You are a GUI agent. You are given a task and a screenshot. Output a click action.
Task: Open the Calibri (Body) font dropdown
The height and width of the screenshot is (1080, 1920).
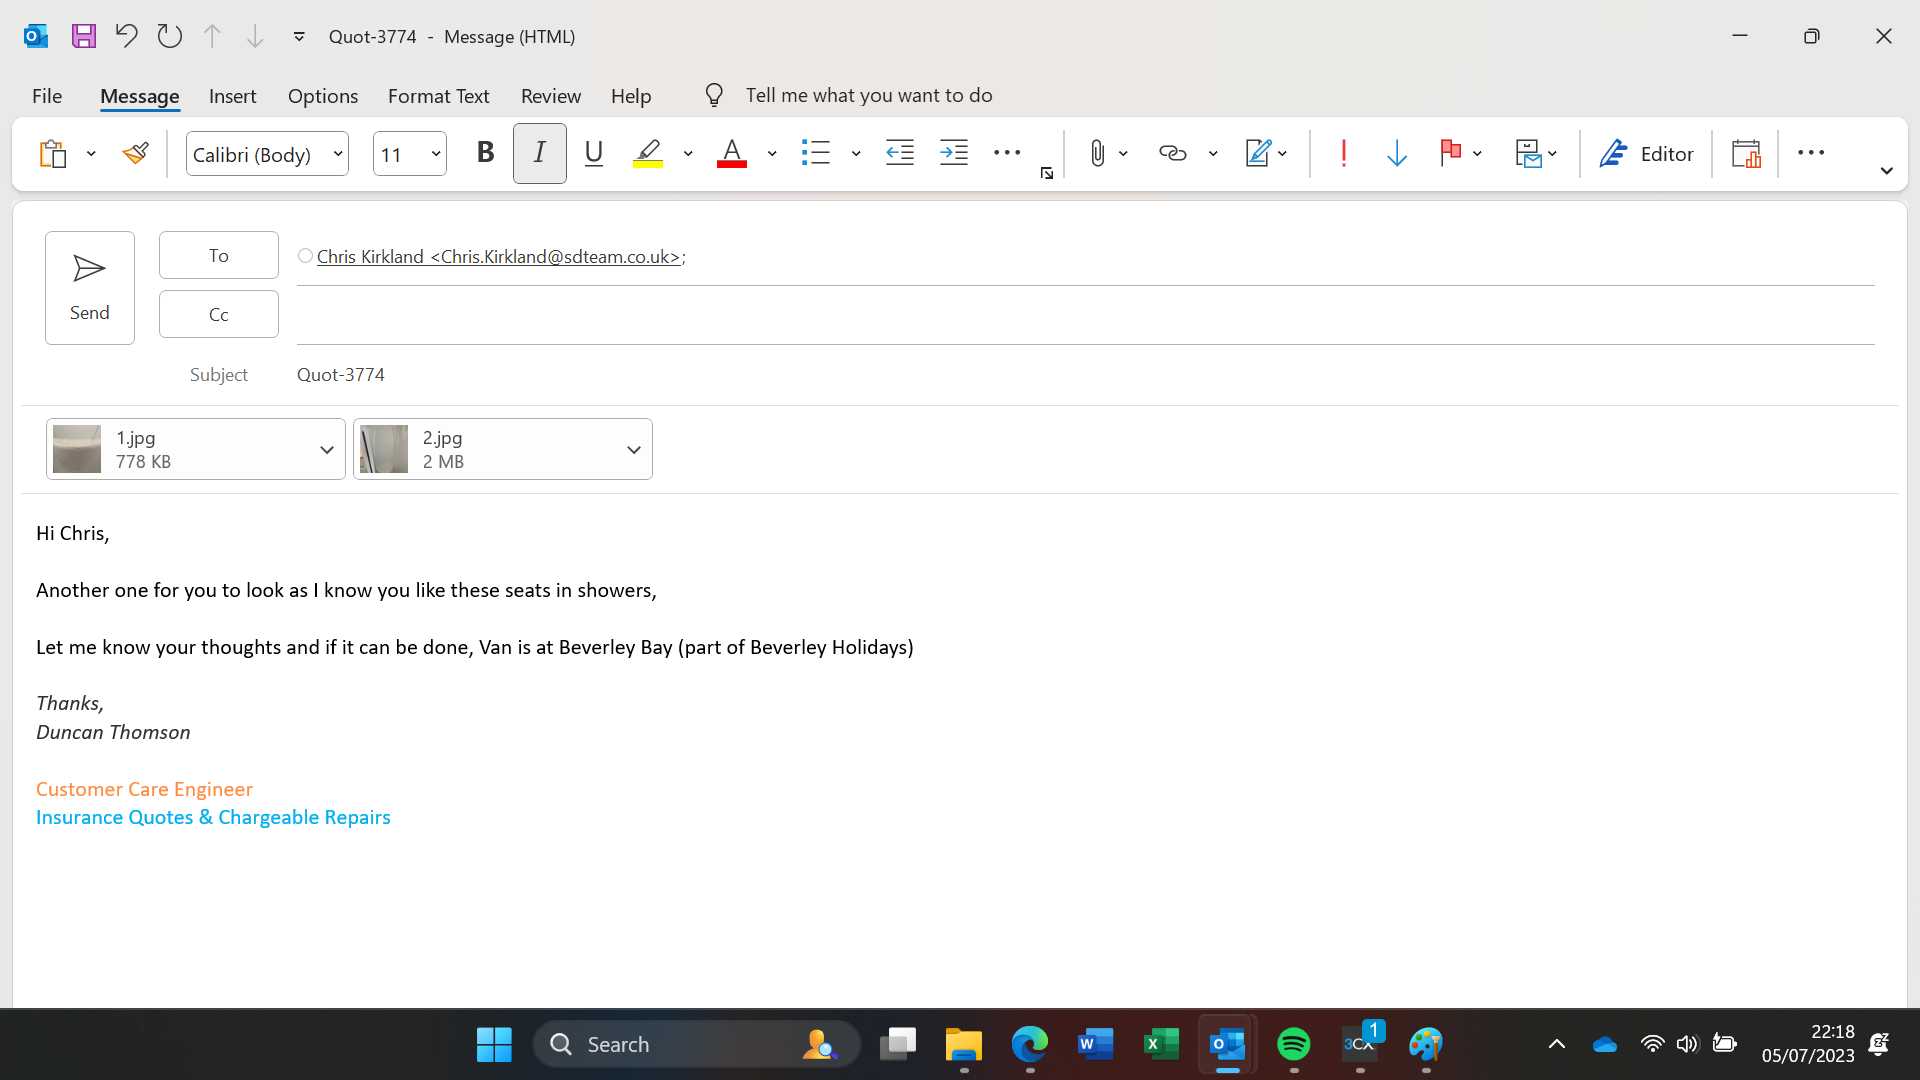pos(338,154)
